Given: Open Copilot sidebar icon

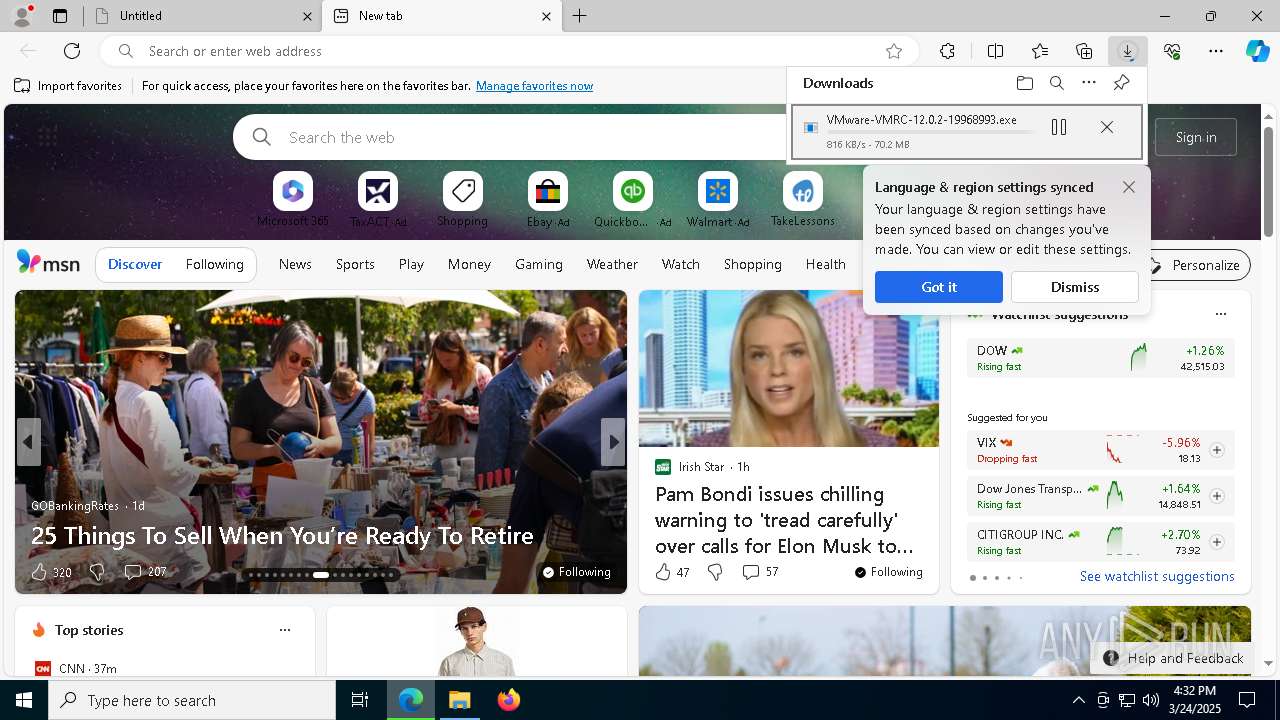Looking at the screenshot, I should pos(1257,51).
